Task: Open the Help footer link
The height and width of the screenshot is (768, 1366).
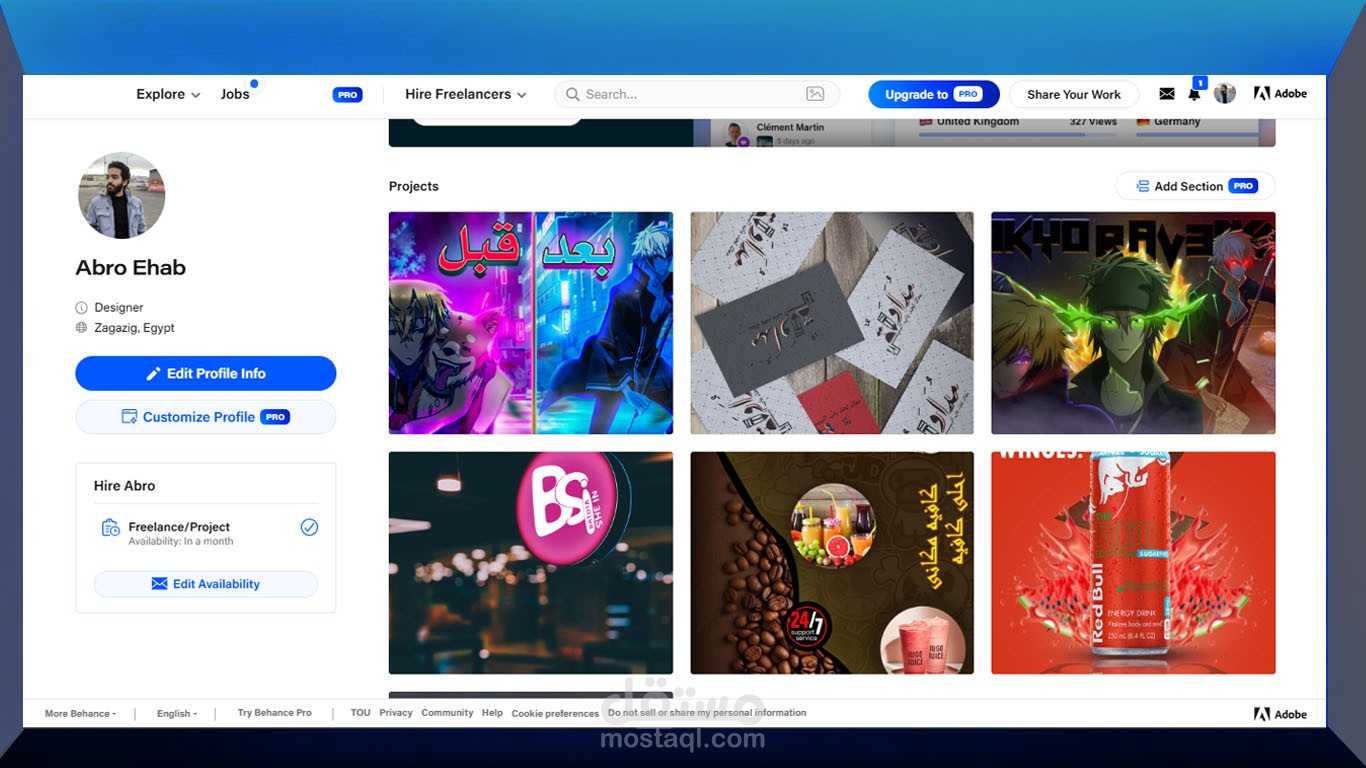Action: click(492, 713)
